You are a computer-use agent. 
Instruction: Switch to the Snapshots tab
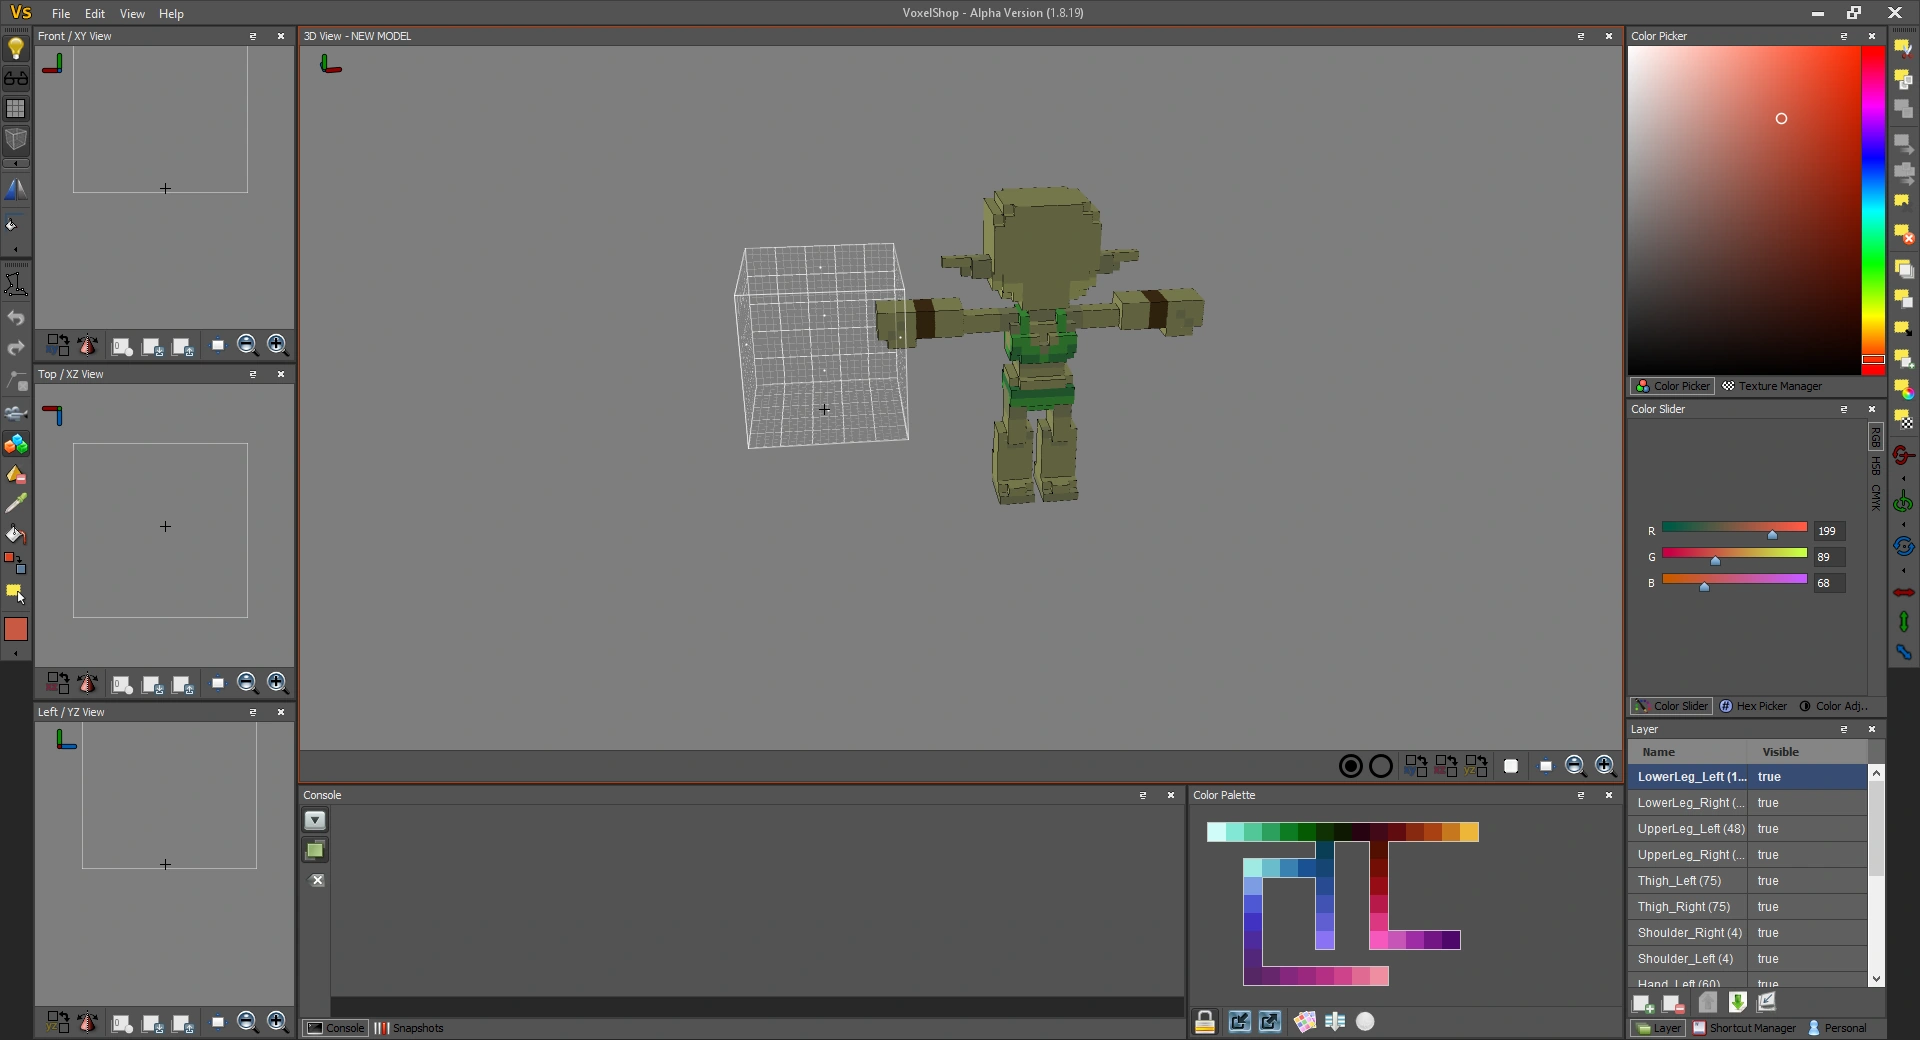coord(409,1028)
